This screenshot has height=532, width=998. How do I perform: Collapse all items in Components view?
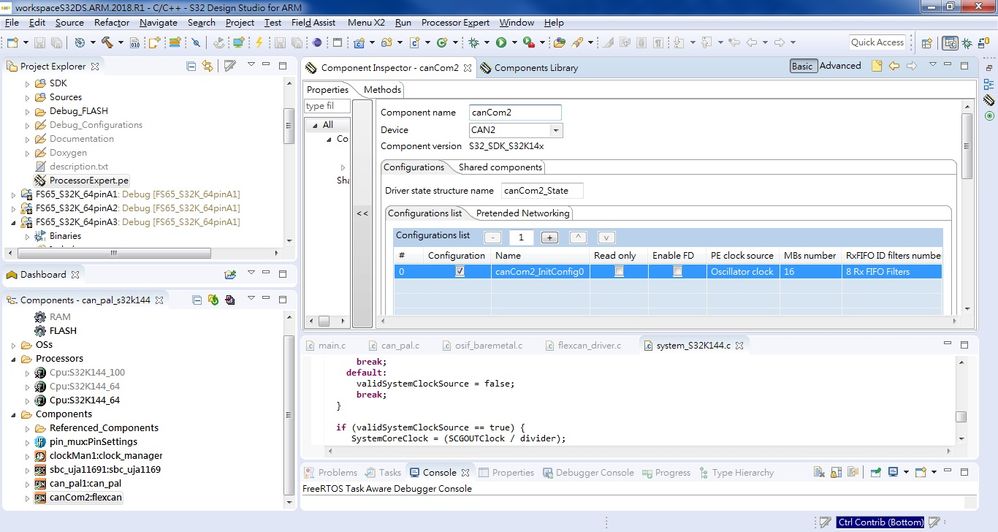coord(196,300)
